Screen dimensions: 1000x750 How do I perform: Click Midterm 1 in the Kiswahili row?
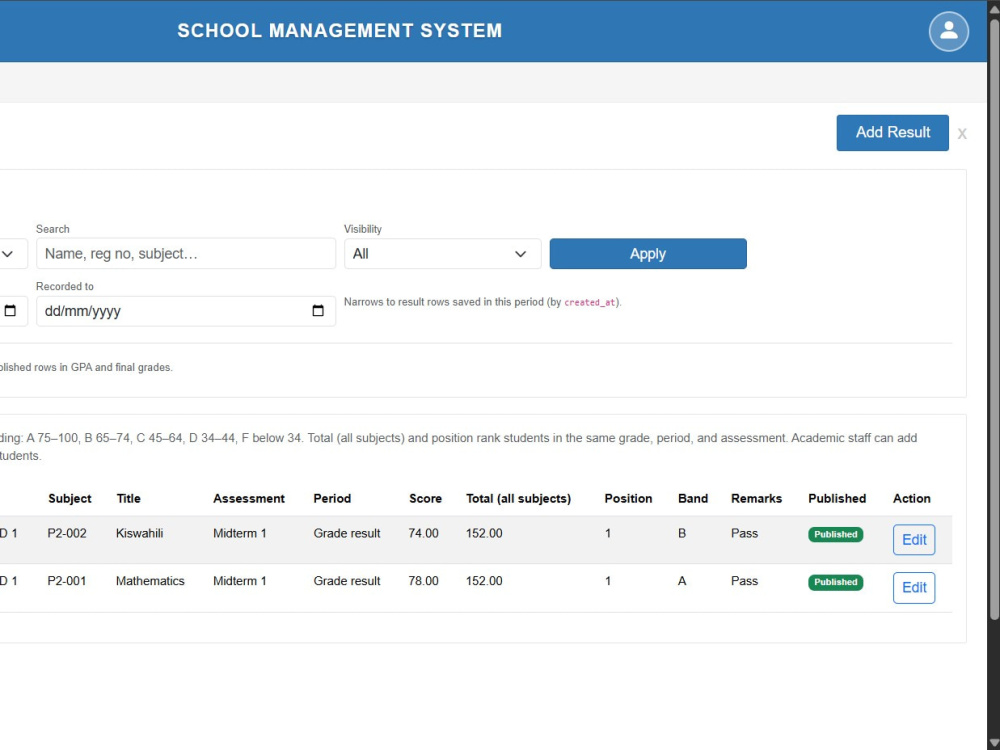[240, 533]
